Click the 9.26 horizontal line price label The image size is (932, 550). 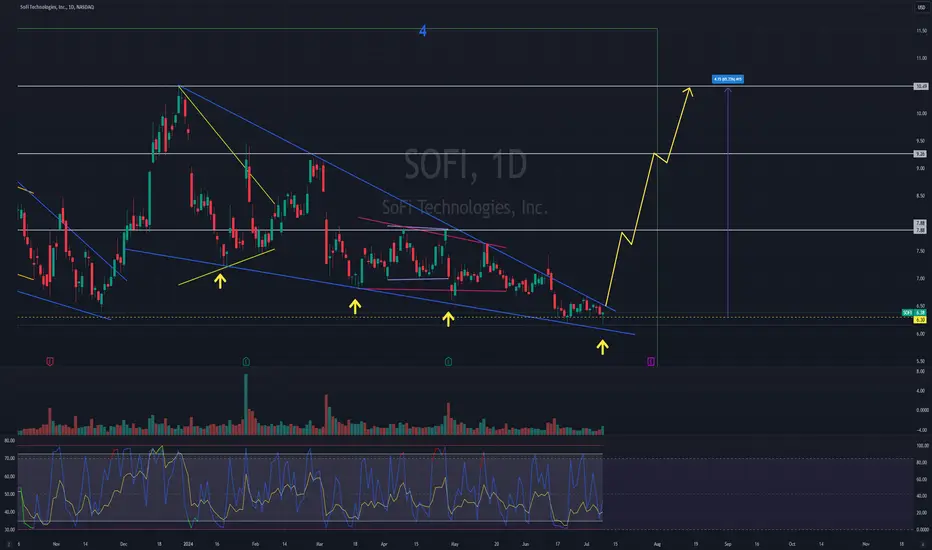(x=921, y=153)
